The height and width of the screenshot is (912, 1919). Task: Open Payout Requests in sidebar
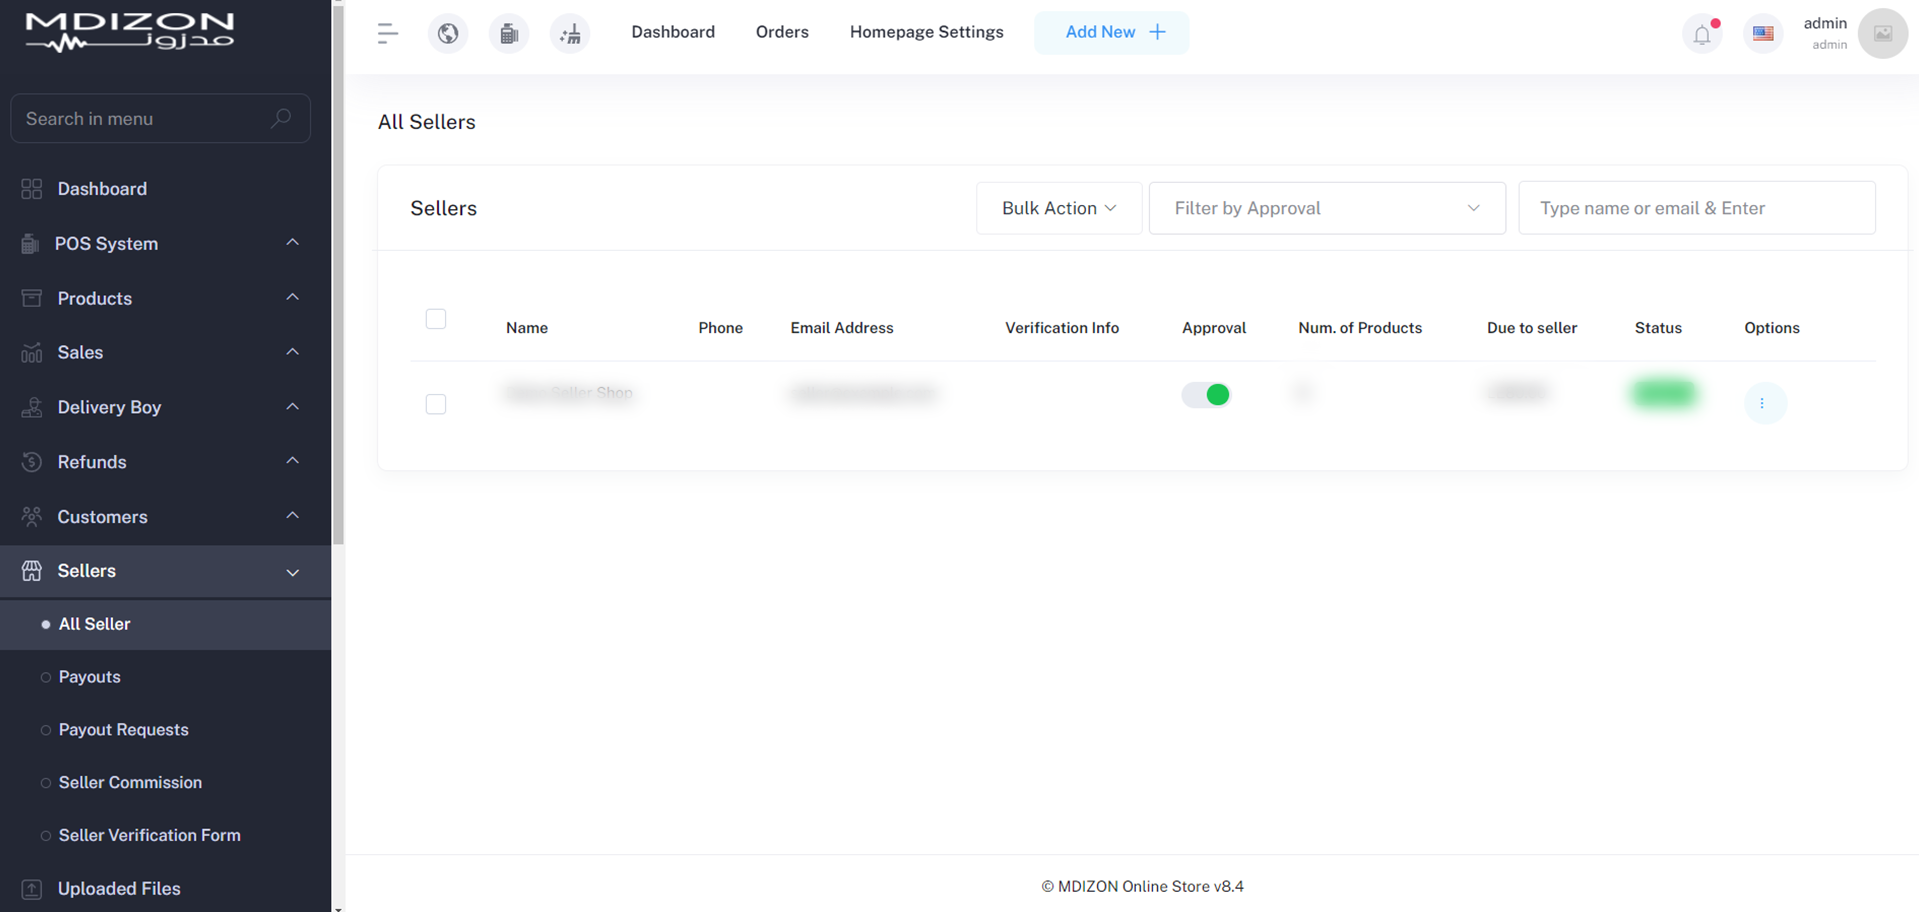(x=123, y=730)
